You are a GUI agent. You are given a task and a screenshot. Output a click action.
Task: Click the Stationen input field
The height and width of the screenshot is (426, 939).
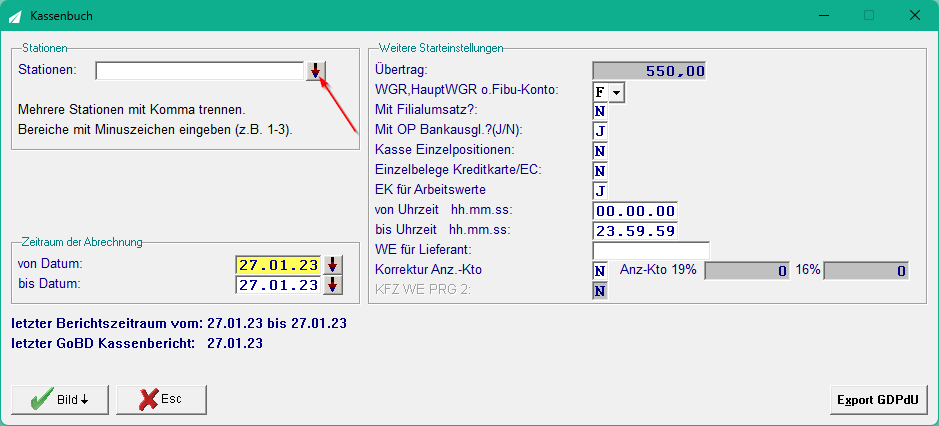[x=200, y=71]
